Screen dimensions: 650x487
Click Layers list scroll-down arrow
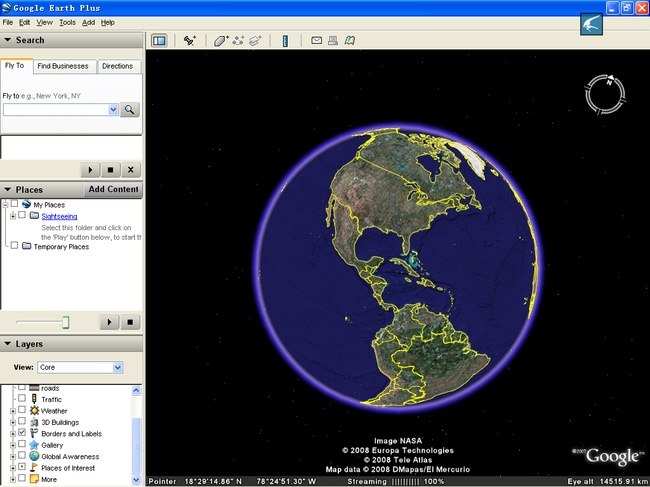pos(136,480)
